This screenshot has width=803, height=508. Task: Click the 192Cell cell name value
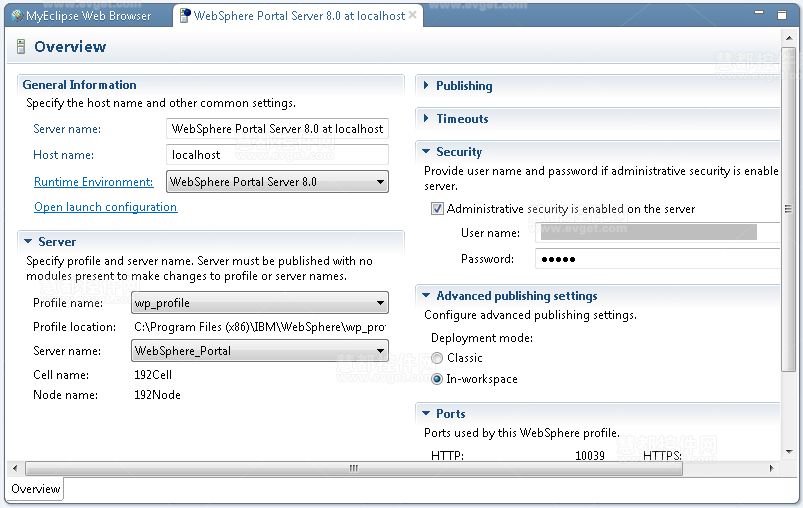153,374
